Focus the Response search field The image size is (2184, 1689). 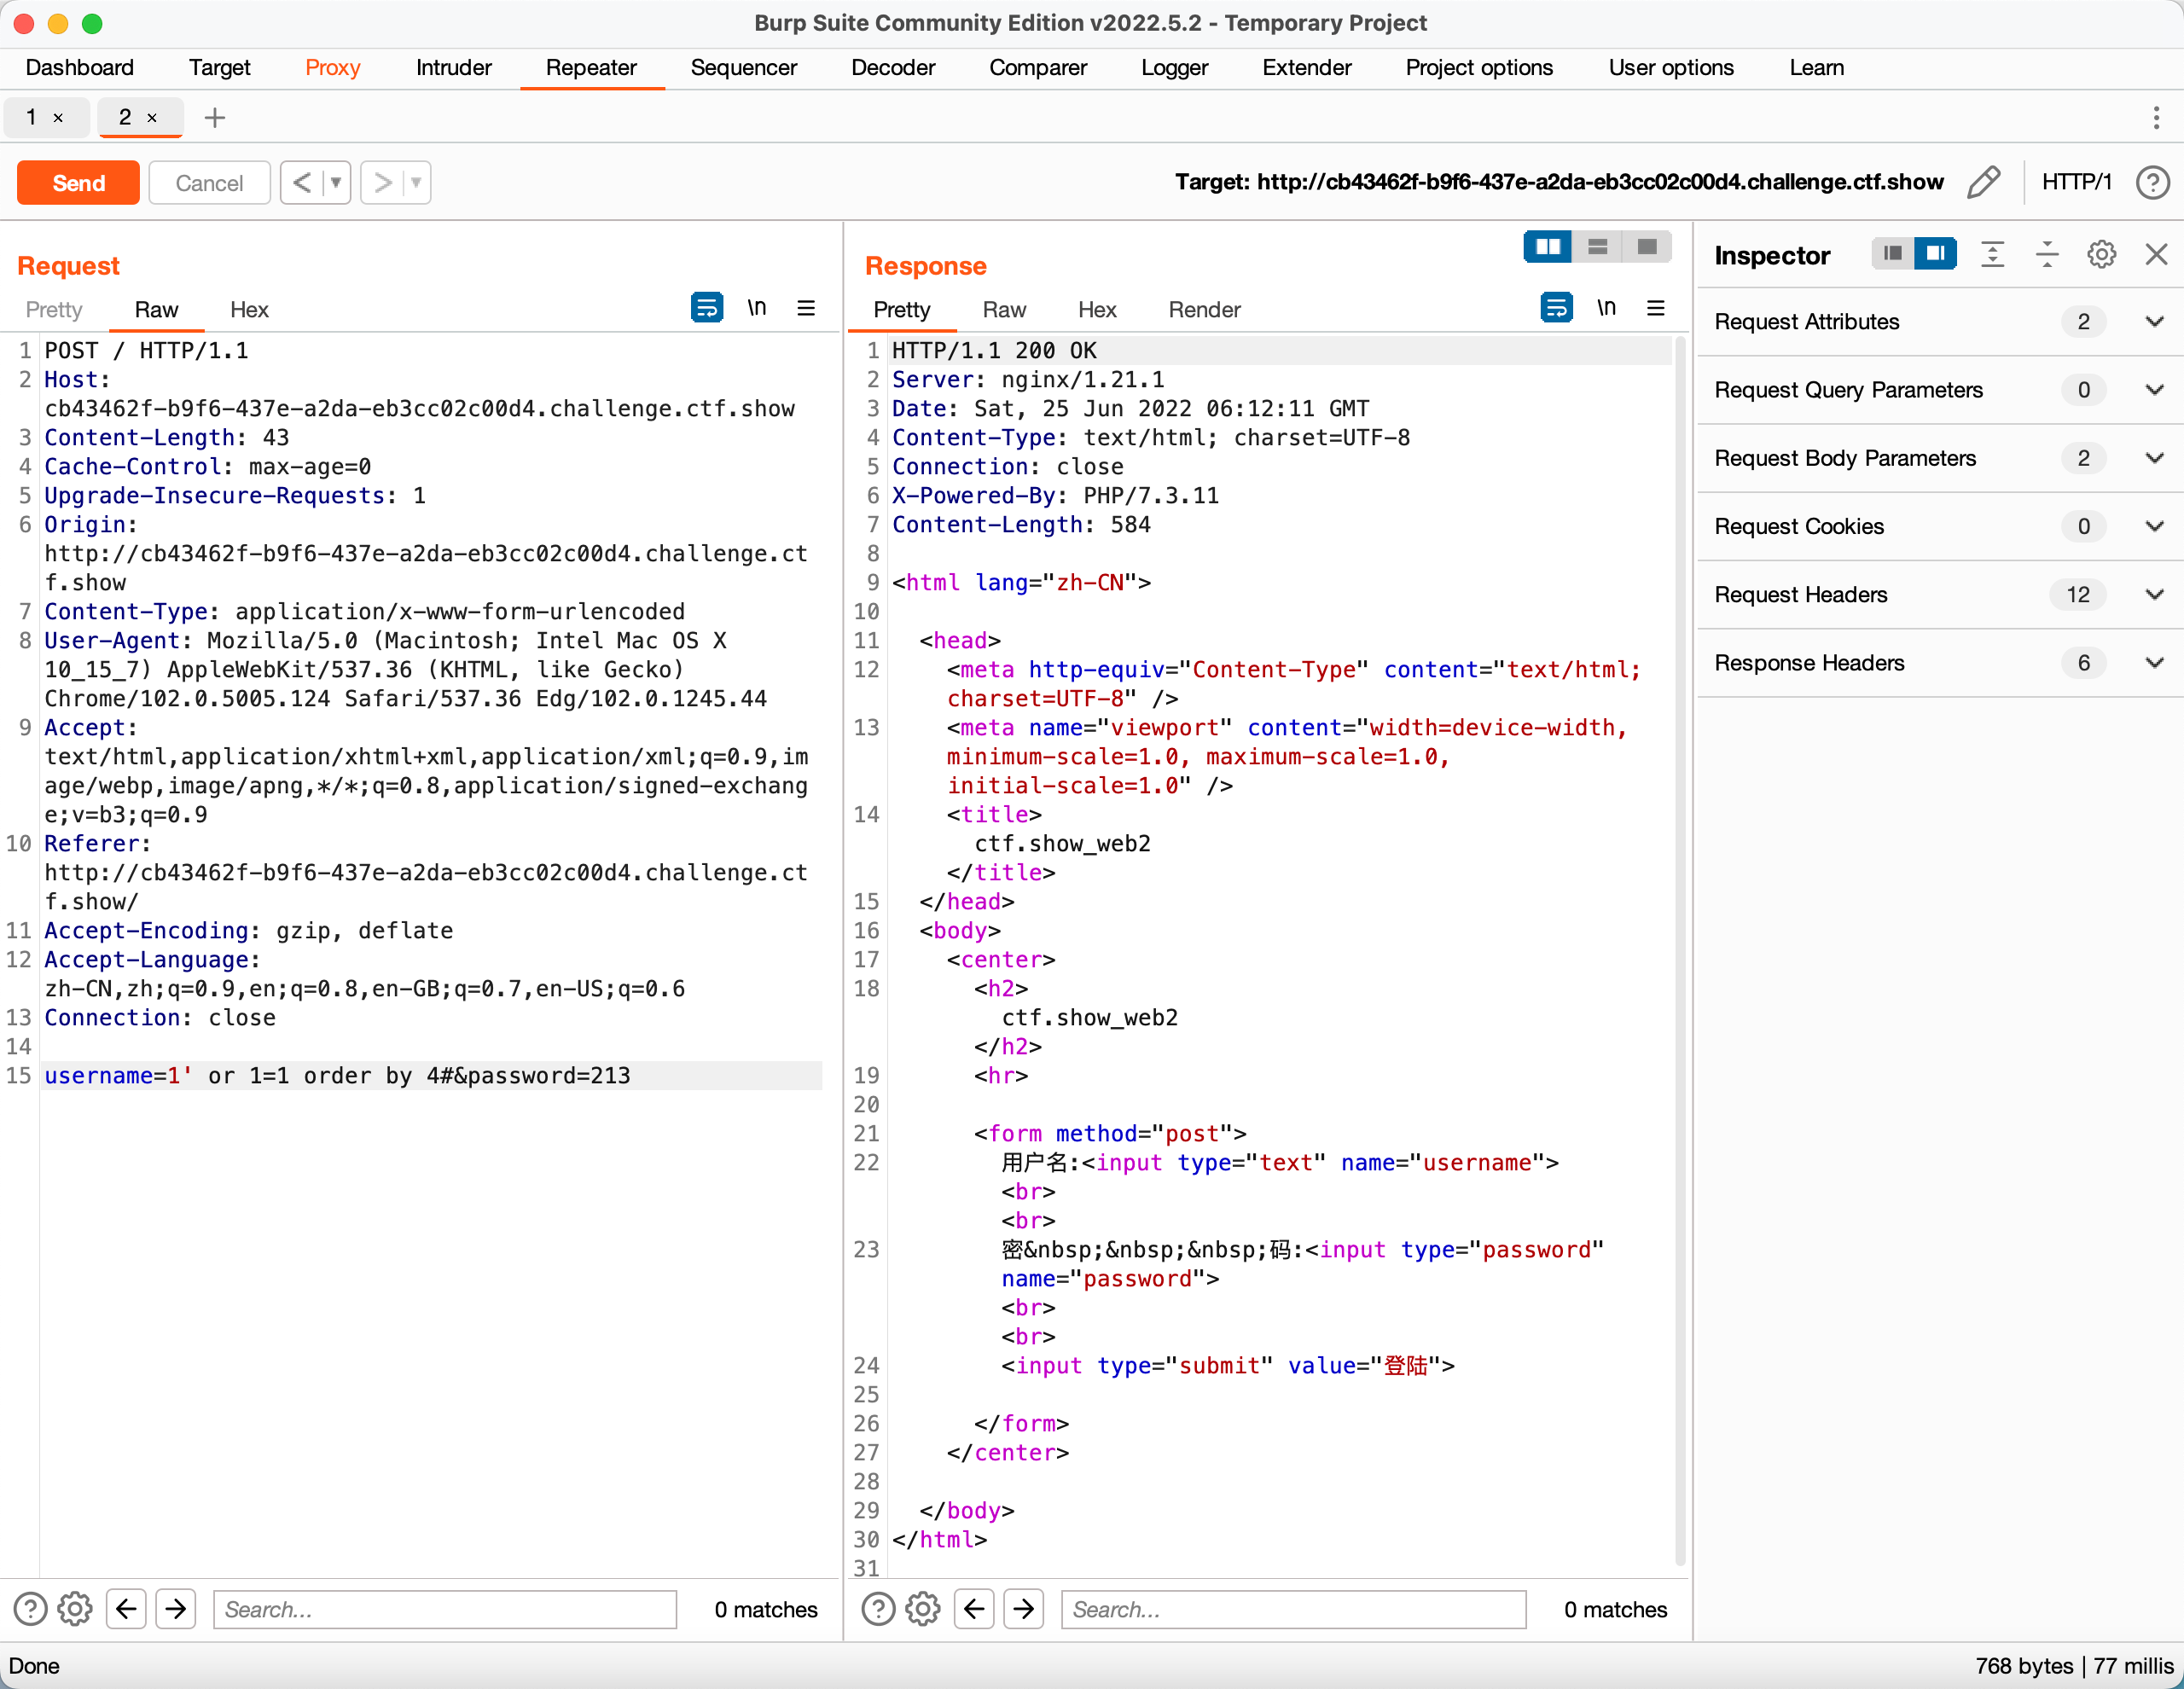[x=1293, y=1609]
